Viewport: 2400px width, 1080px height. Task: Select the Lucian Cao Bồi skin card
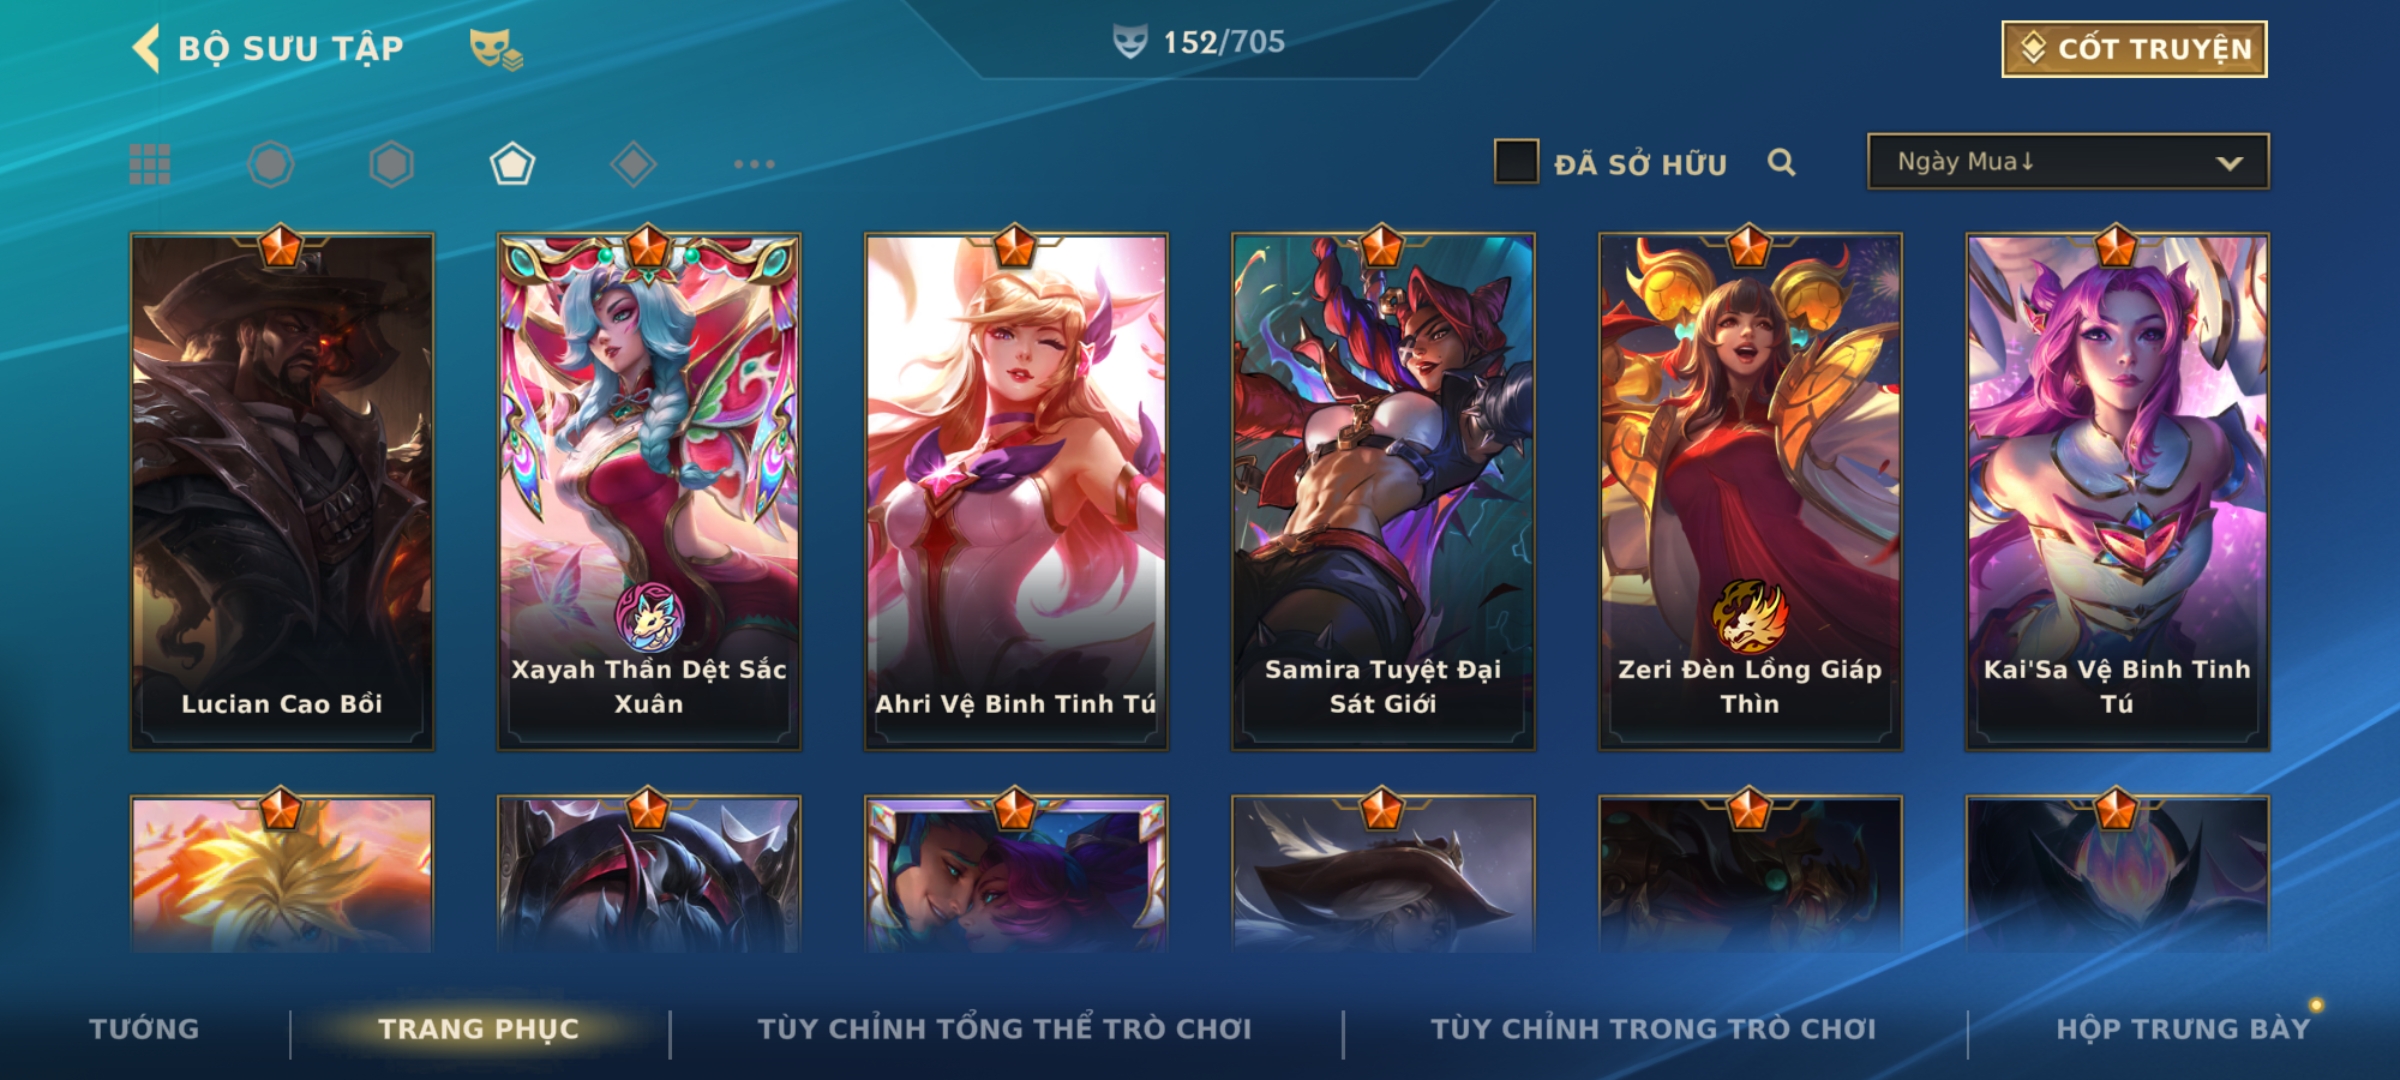pyautogui.click(x=282, y=492)
